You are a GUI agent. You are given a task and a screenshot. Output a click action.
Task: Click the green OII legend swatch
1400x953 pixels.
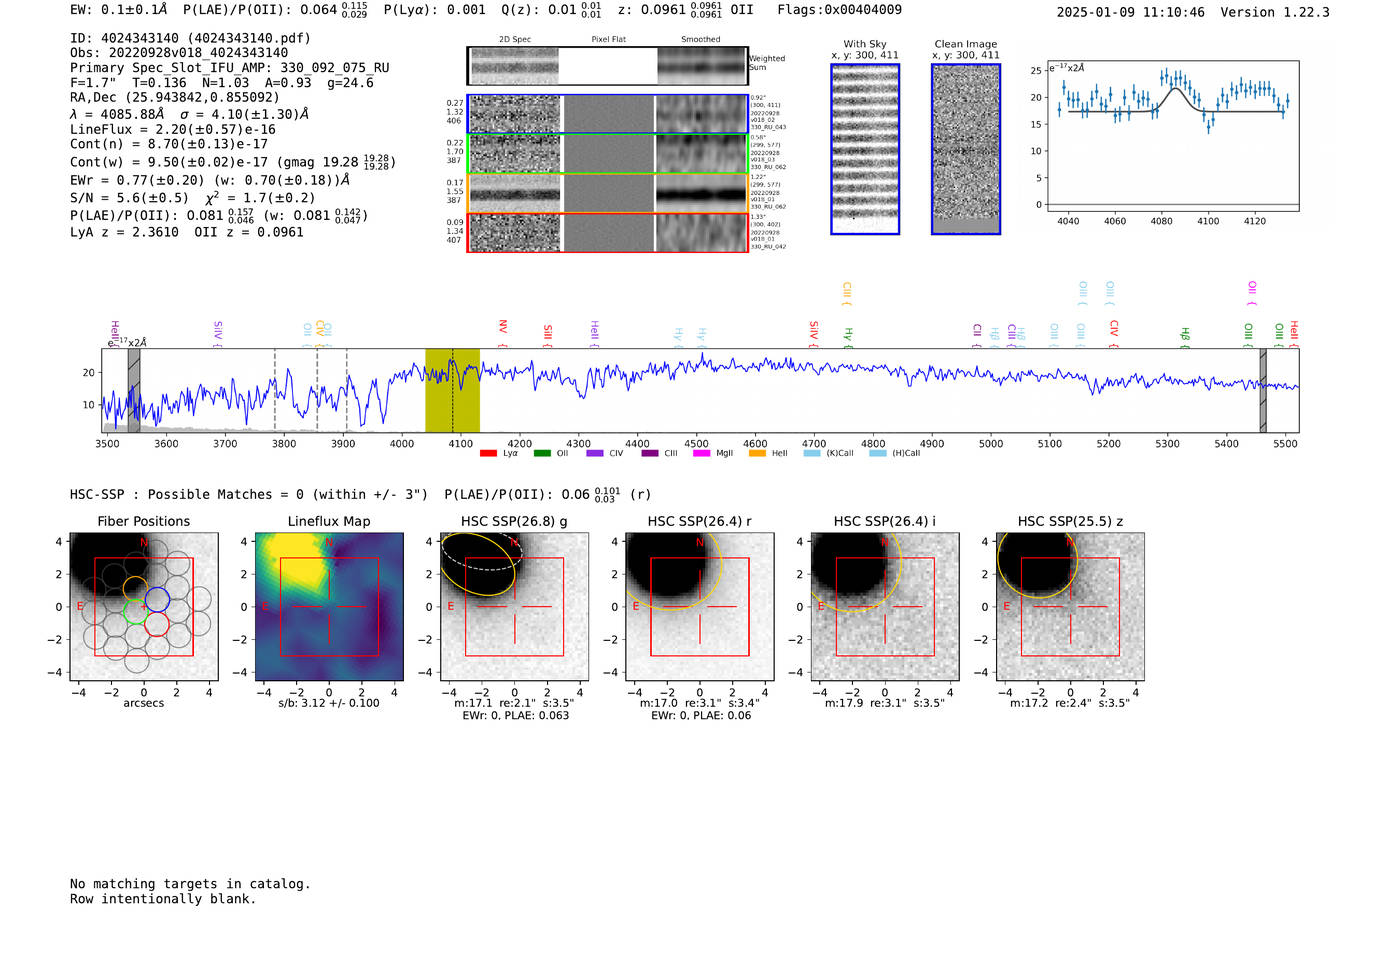[542, 454]
